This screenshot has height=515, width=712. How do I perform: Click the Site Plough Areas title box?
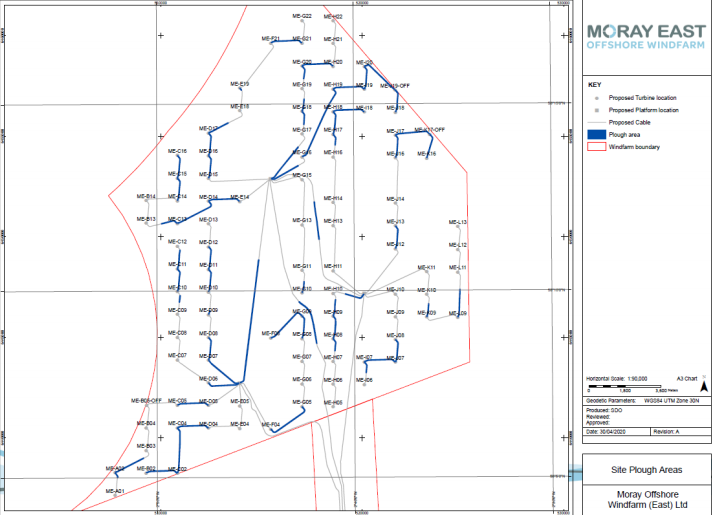pos(645,468)
